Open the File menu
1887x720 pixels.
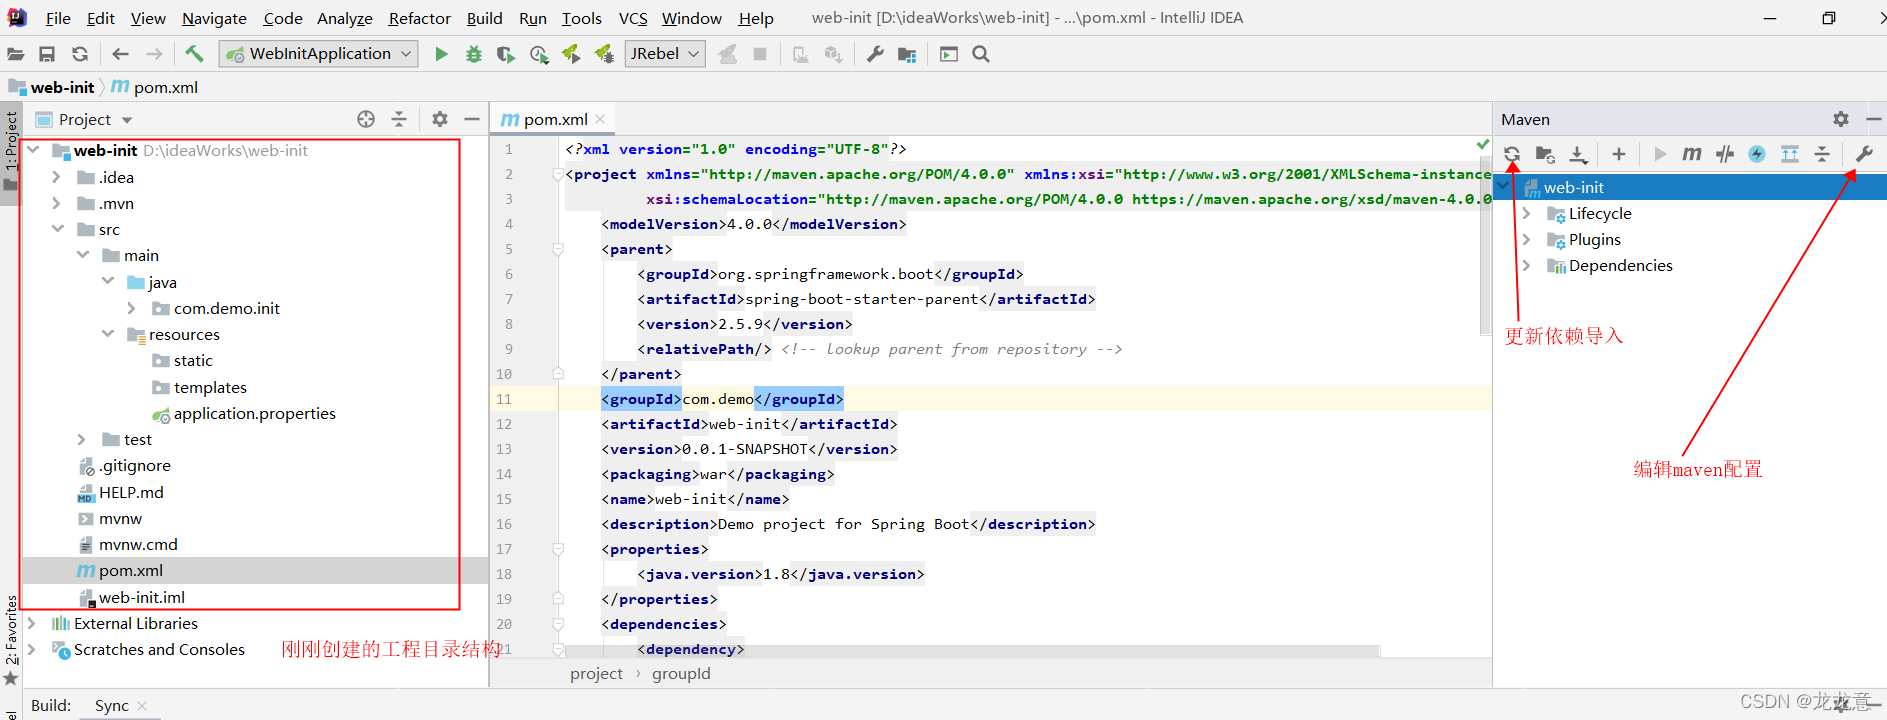pyautogui.click(x=58, y=18)
